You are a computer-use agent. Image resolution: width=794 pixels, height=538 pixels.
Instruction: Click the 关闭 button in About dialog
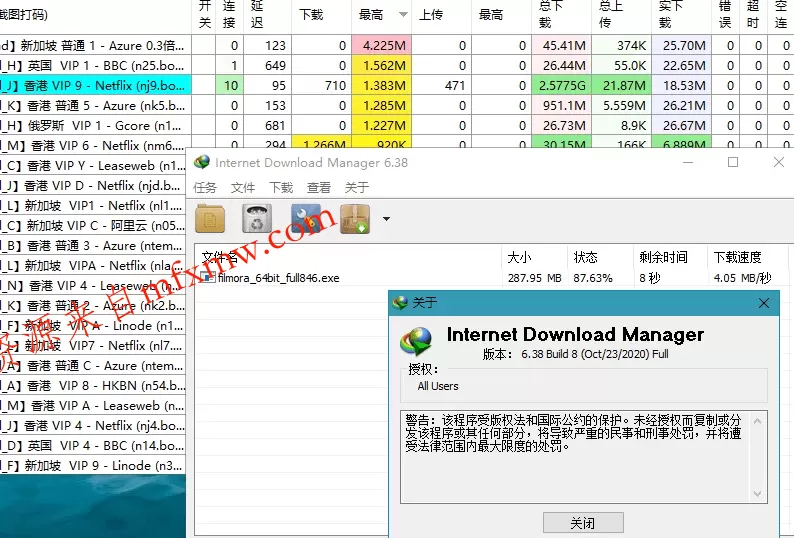(583, 523)
